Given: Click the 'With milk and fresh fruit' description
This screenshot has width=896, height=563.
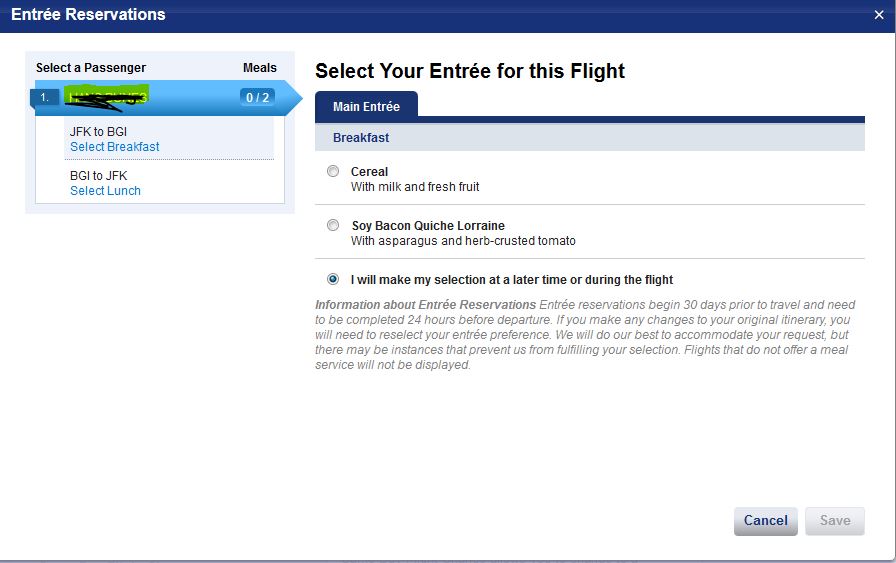Looking at the screenshot, I should click(x=415, y=187).
